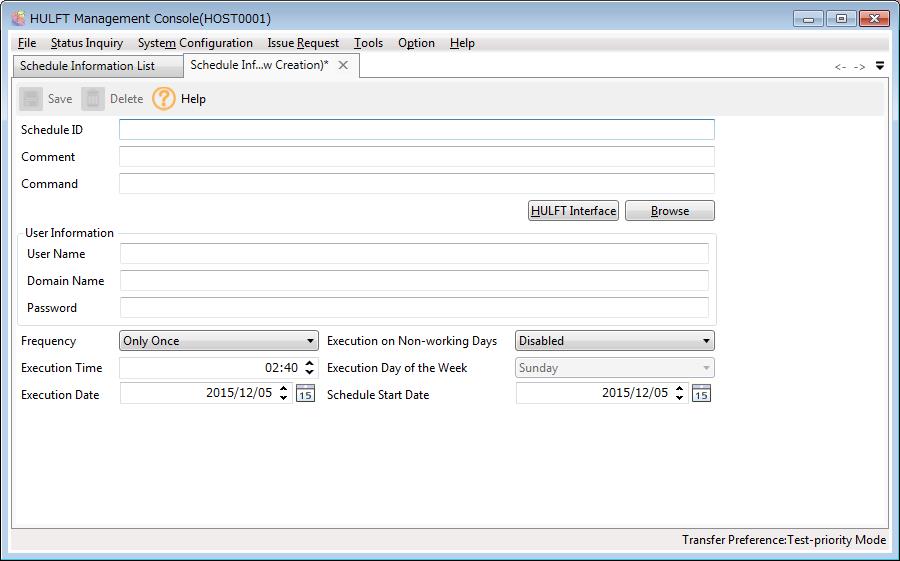Increase Schedule Start Date with up arrow

[x=680, y=388]
